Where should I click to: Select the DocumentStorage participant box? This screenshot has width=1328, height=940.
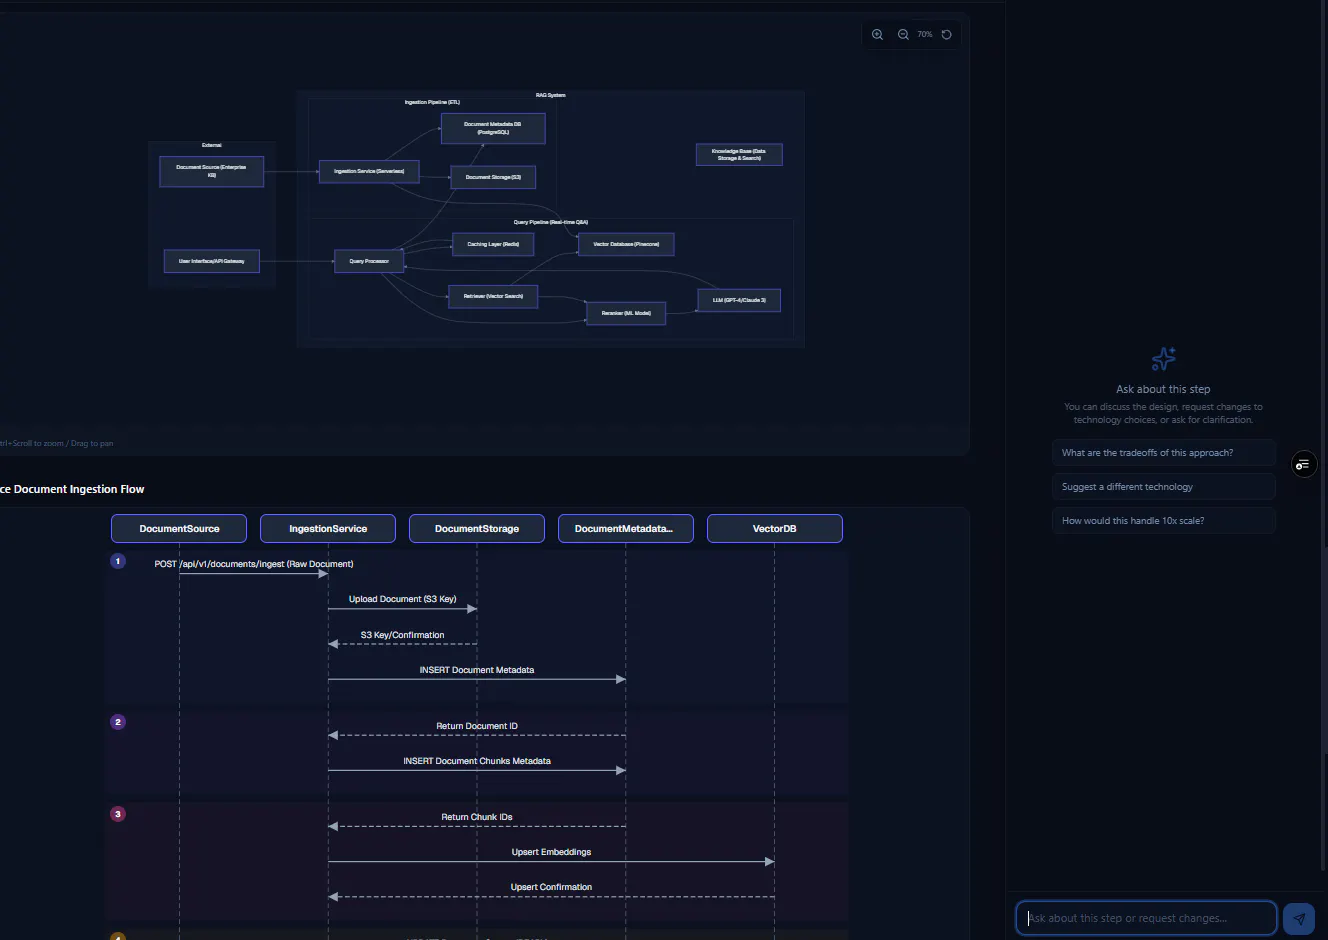click(477, 528)
